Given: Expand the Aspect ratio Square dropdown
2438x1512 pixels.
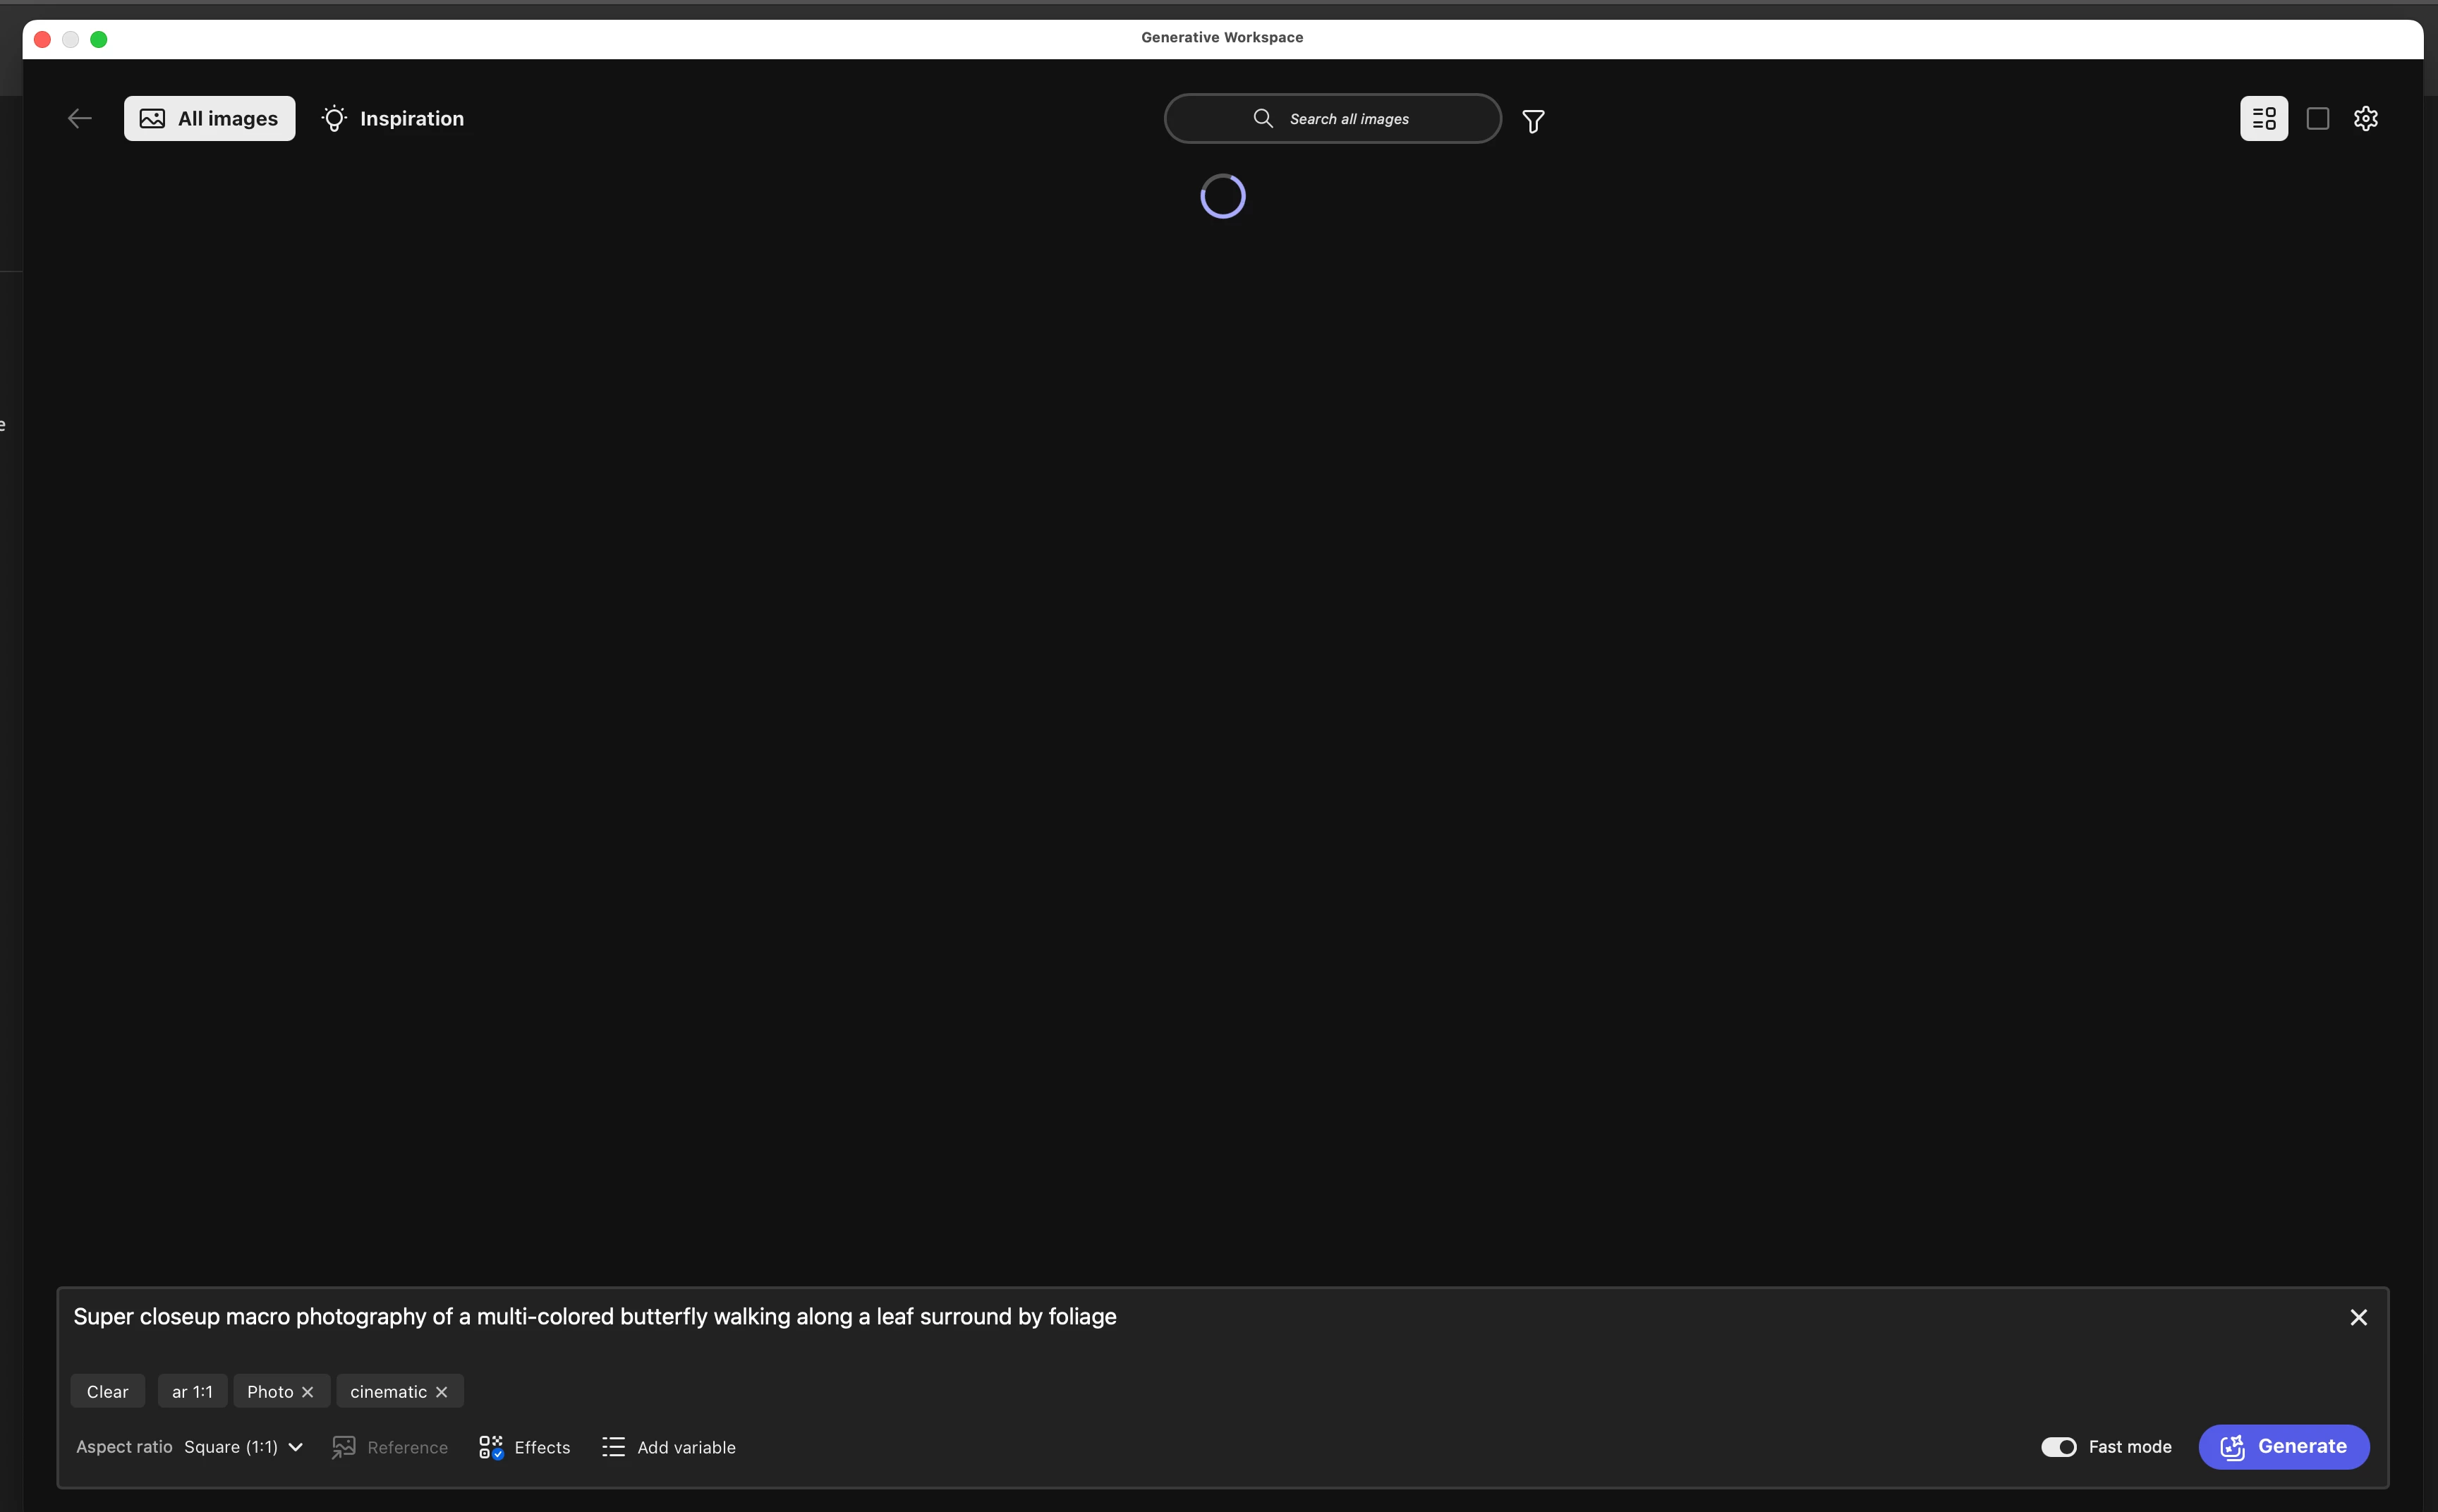Looking at the screenshot, I should [231, 1447].
